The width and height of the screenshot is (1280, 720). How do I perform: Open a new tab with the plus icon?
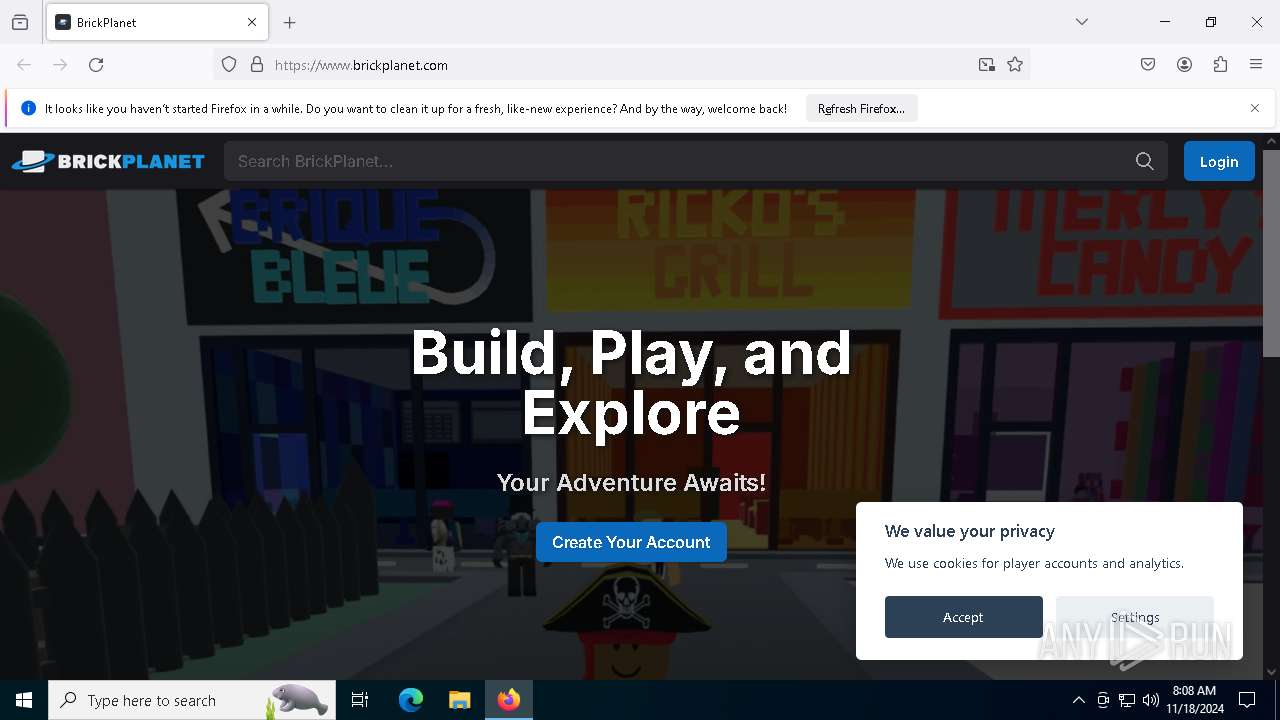click(x=290, y=22)
